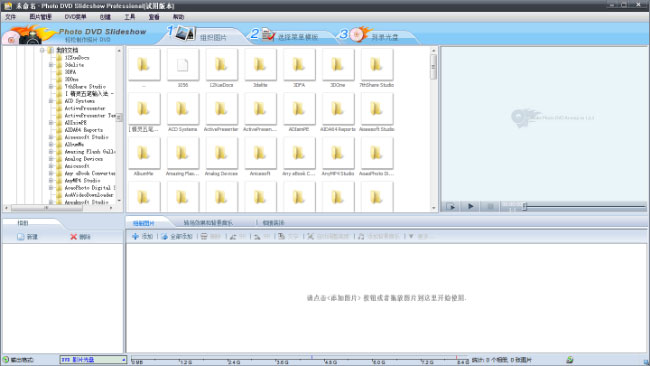Click the red X 删除 icon under album tab
The height and width of the screenshot is (366, 650).
pos(73,237)
